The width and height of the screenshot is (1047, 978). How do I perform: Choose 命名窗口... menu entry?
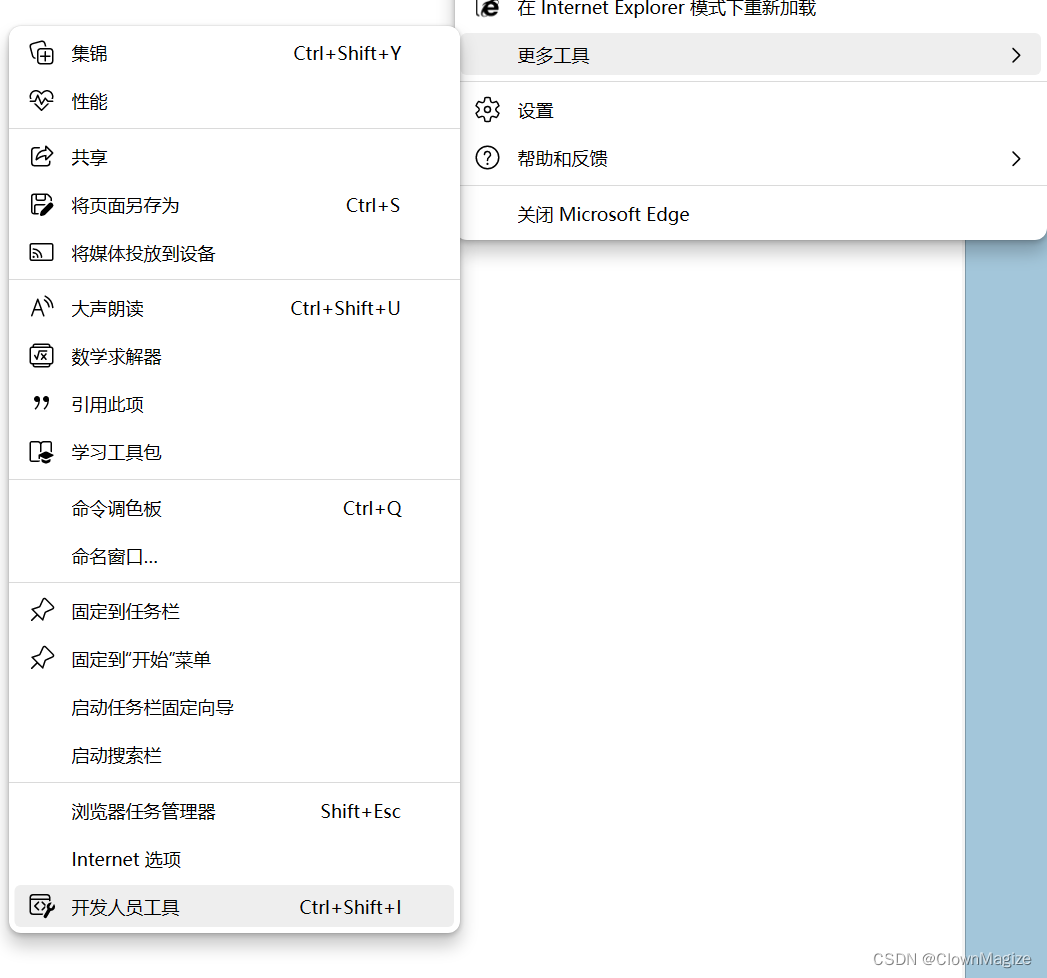[x=234, y=557]
